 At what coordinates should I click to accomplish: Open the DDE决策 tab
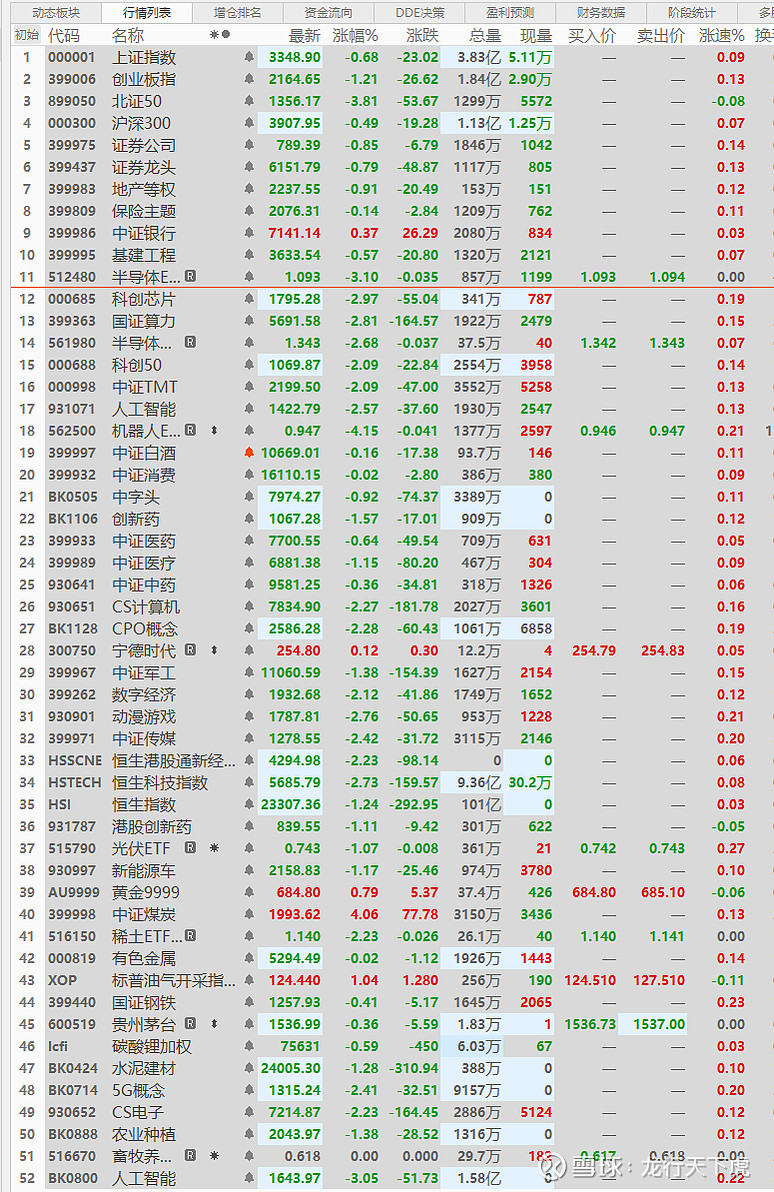[420, 13]
